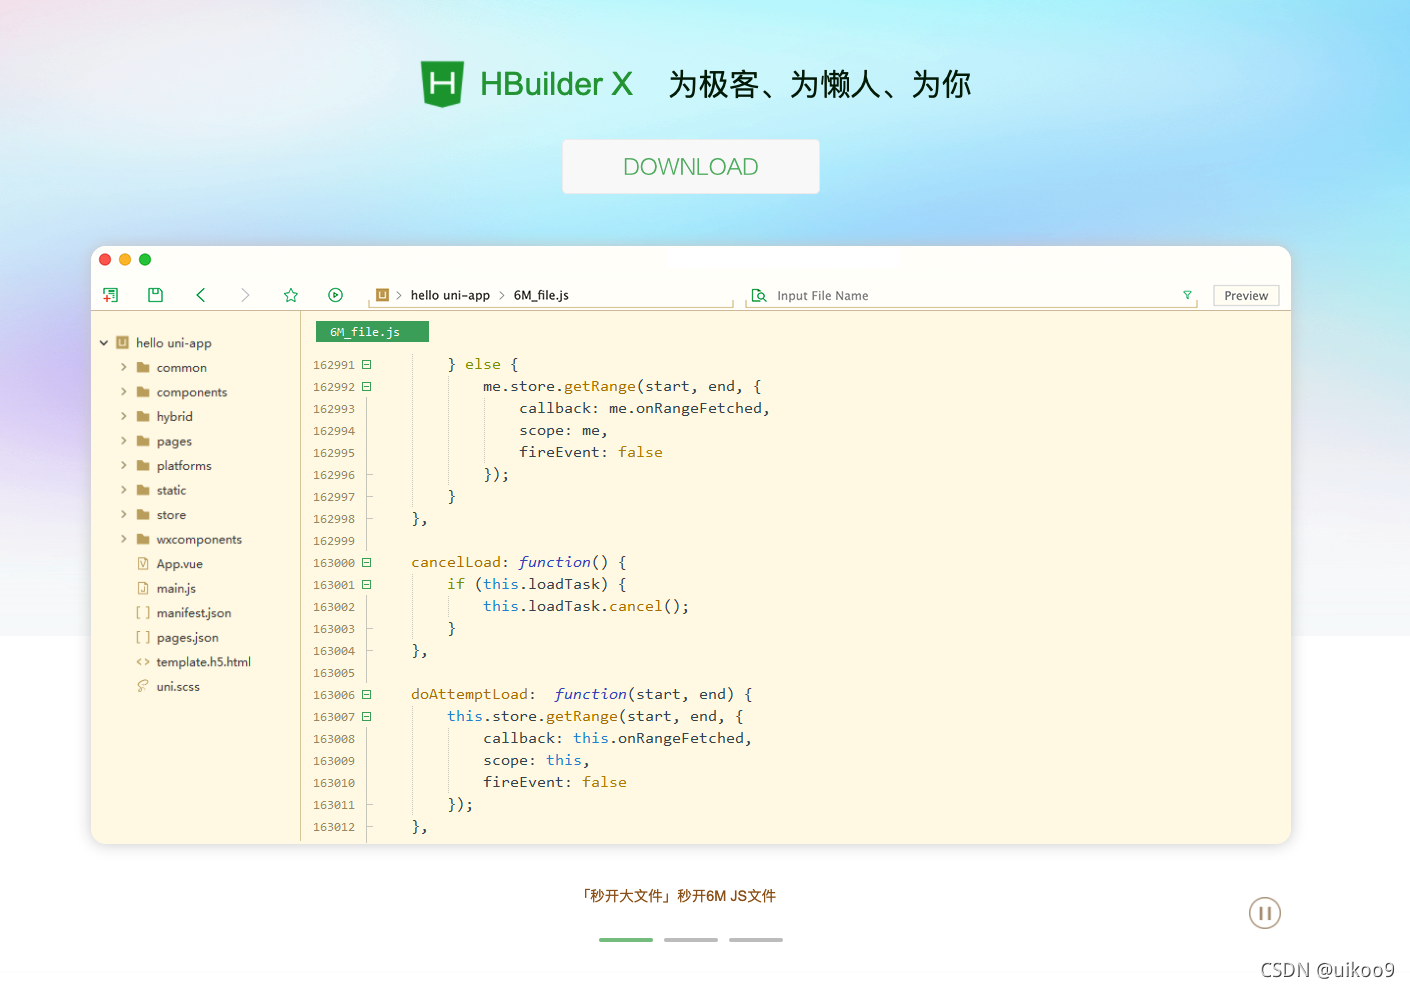
Task: Collapse the code fold at line 162991
Action: [367, 365]
